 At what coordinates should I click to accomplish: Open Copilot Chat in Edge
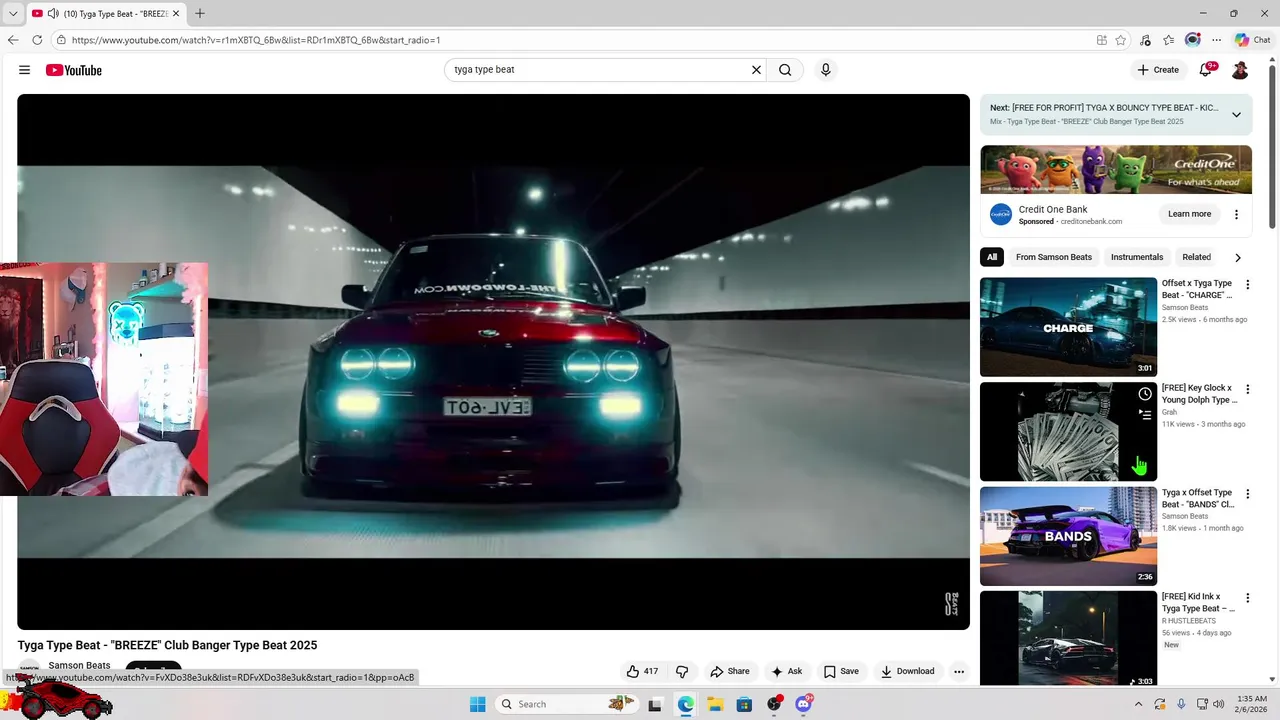click(x=1253, y=40)
